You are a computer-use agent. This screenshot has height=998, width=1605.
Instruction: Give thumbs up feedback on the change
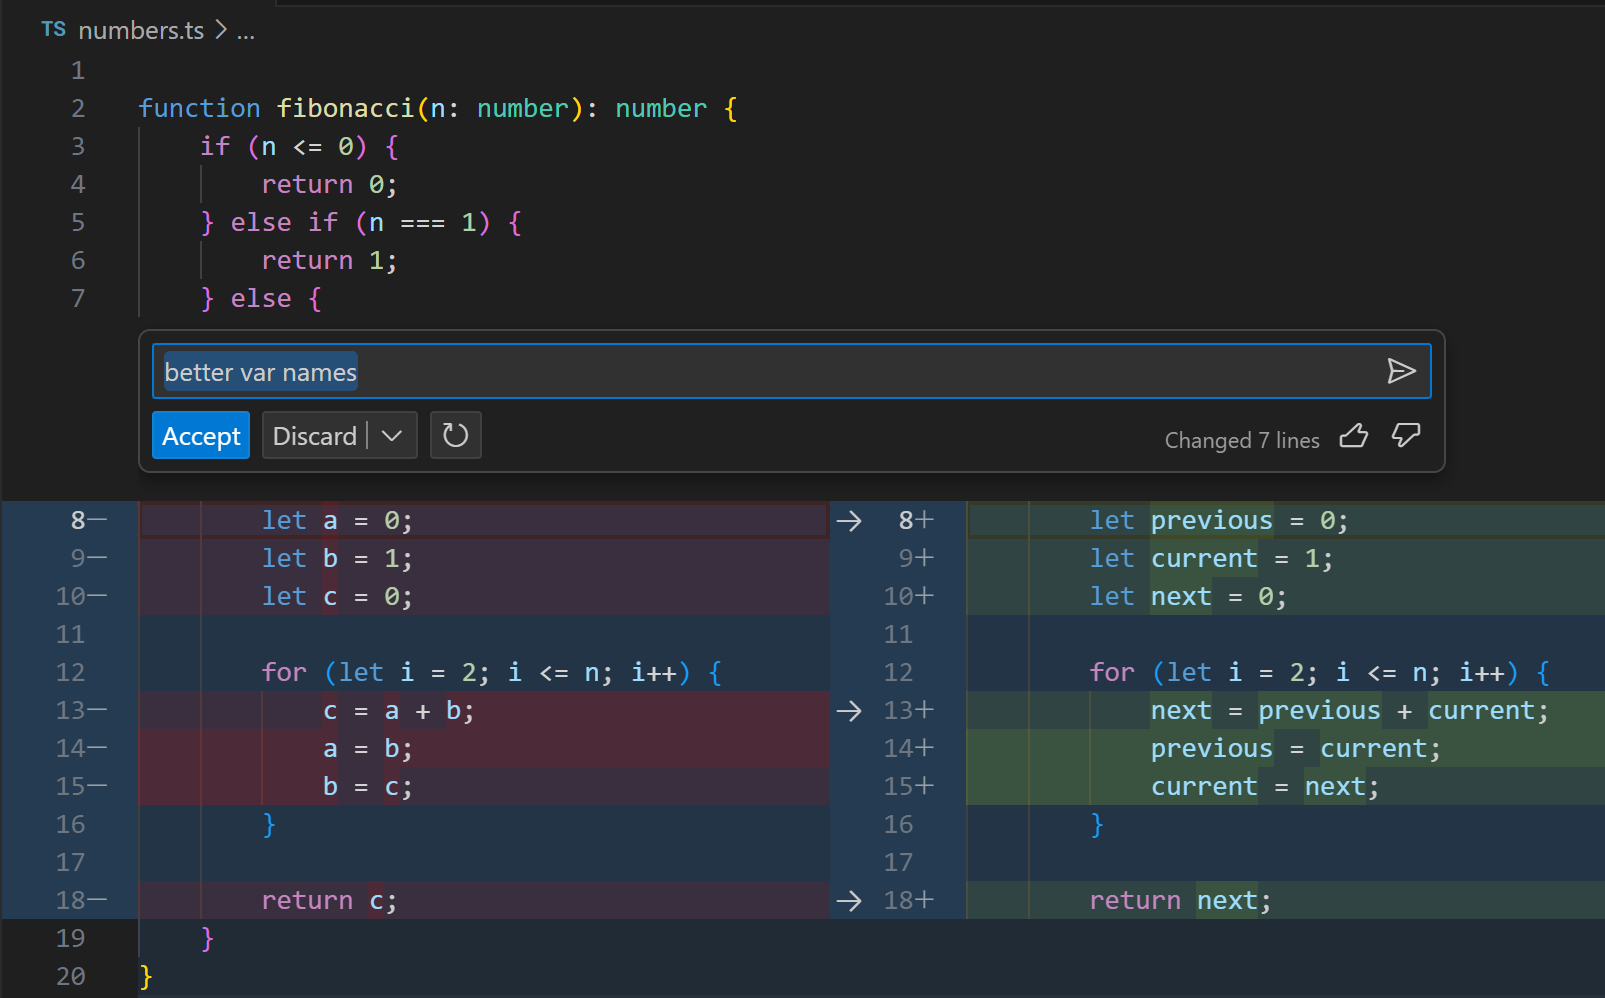[x=1354, y=436]
